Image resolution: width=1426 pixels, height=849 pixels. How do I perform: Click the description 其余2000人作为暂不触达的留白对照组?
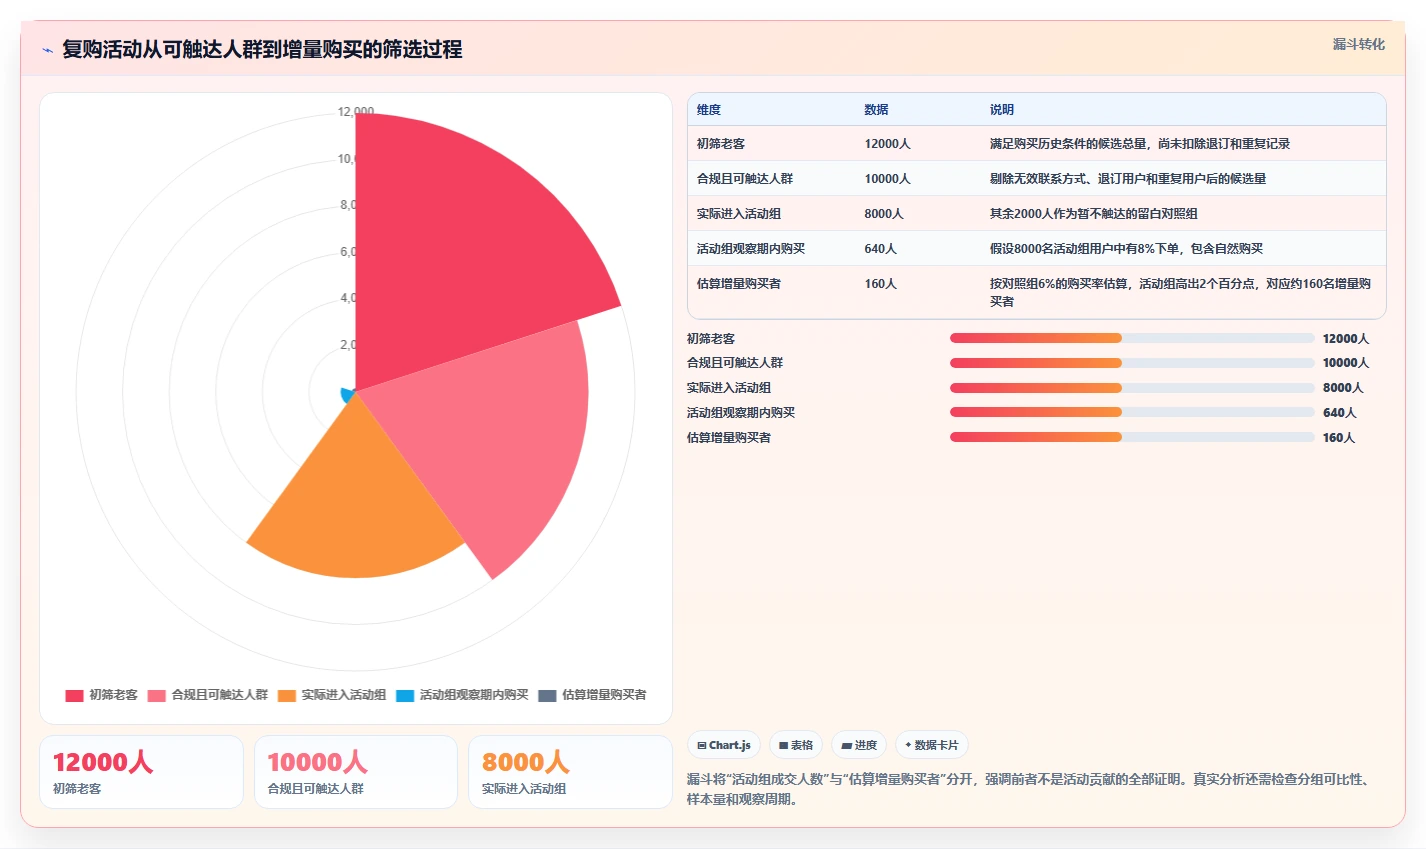[x=1094, y=214]
